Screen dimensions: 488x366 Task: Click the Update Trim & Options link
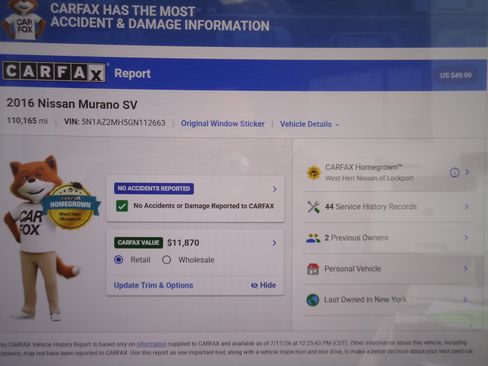(153, 285)
